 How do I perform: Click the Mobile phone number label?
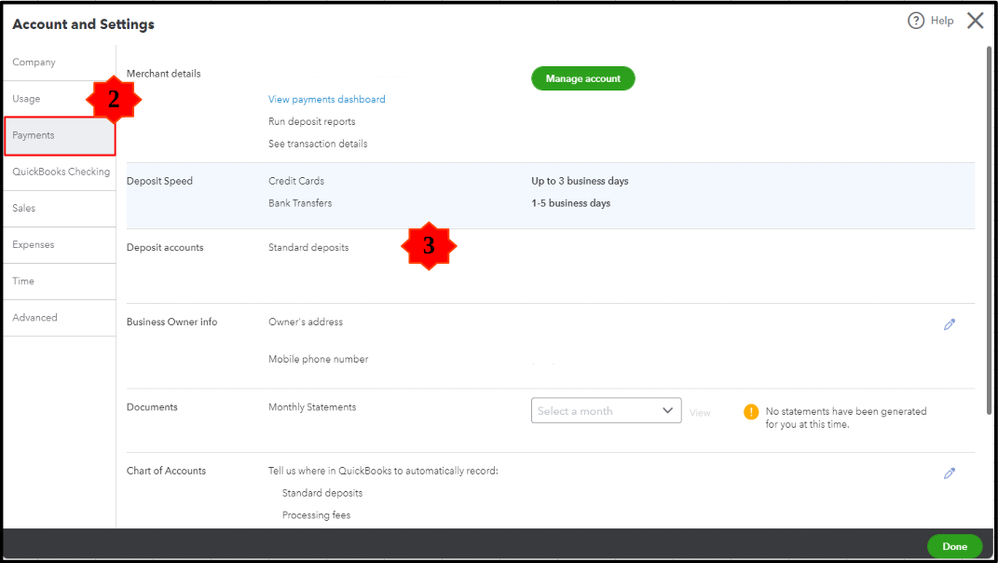[318, 359]
